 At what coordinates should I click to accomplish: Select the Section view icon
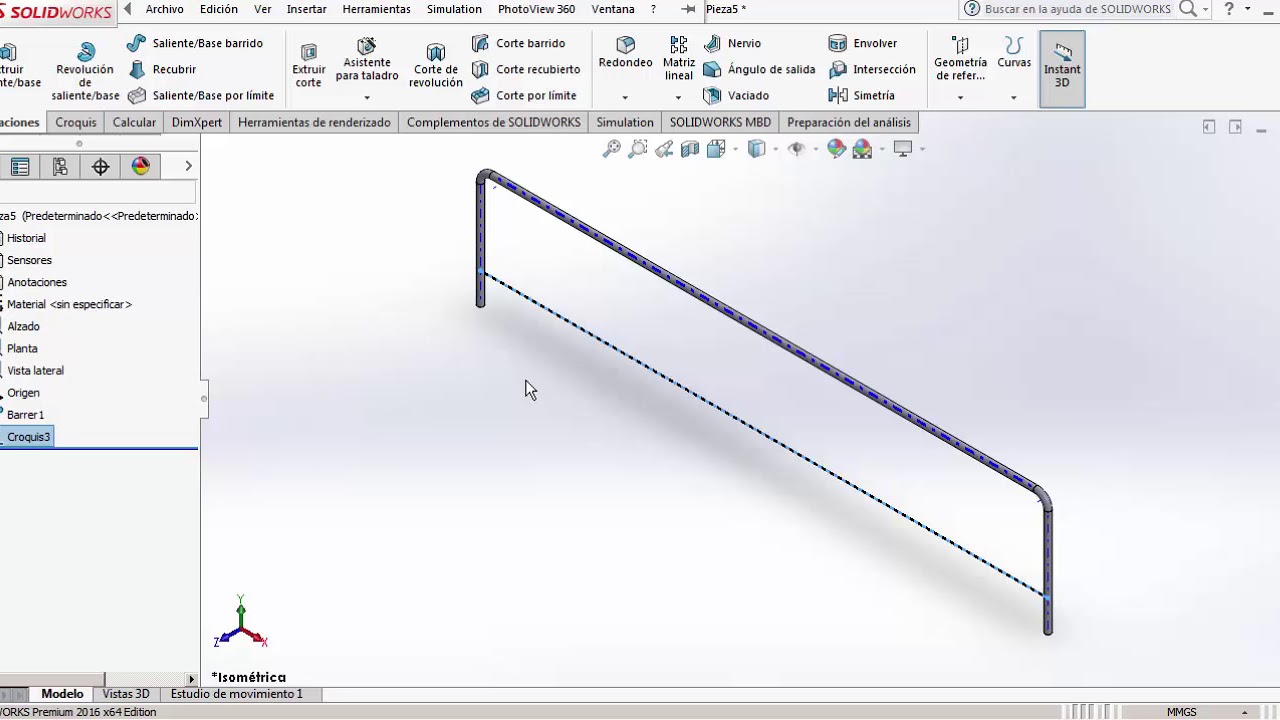(690, 149)
